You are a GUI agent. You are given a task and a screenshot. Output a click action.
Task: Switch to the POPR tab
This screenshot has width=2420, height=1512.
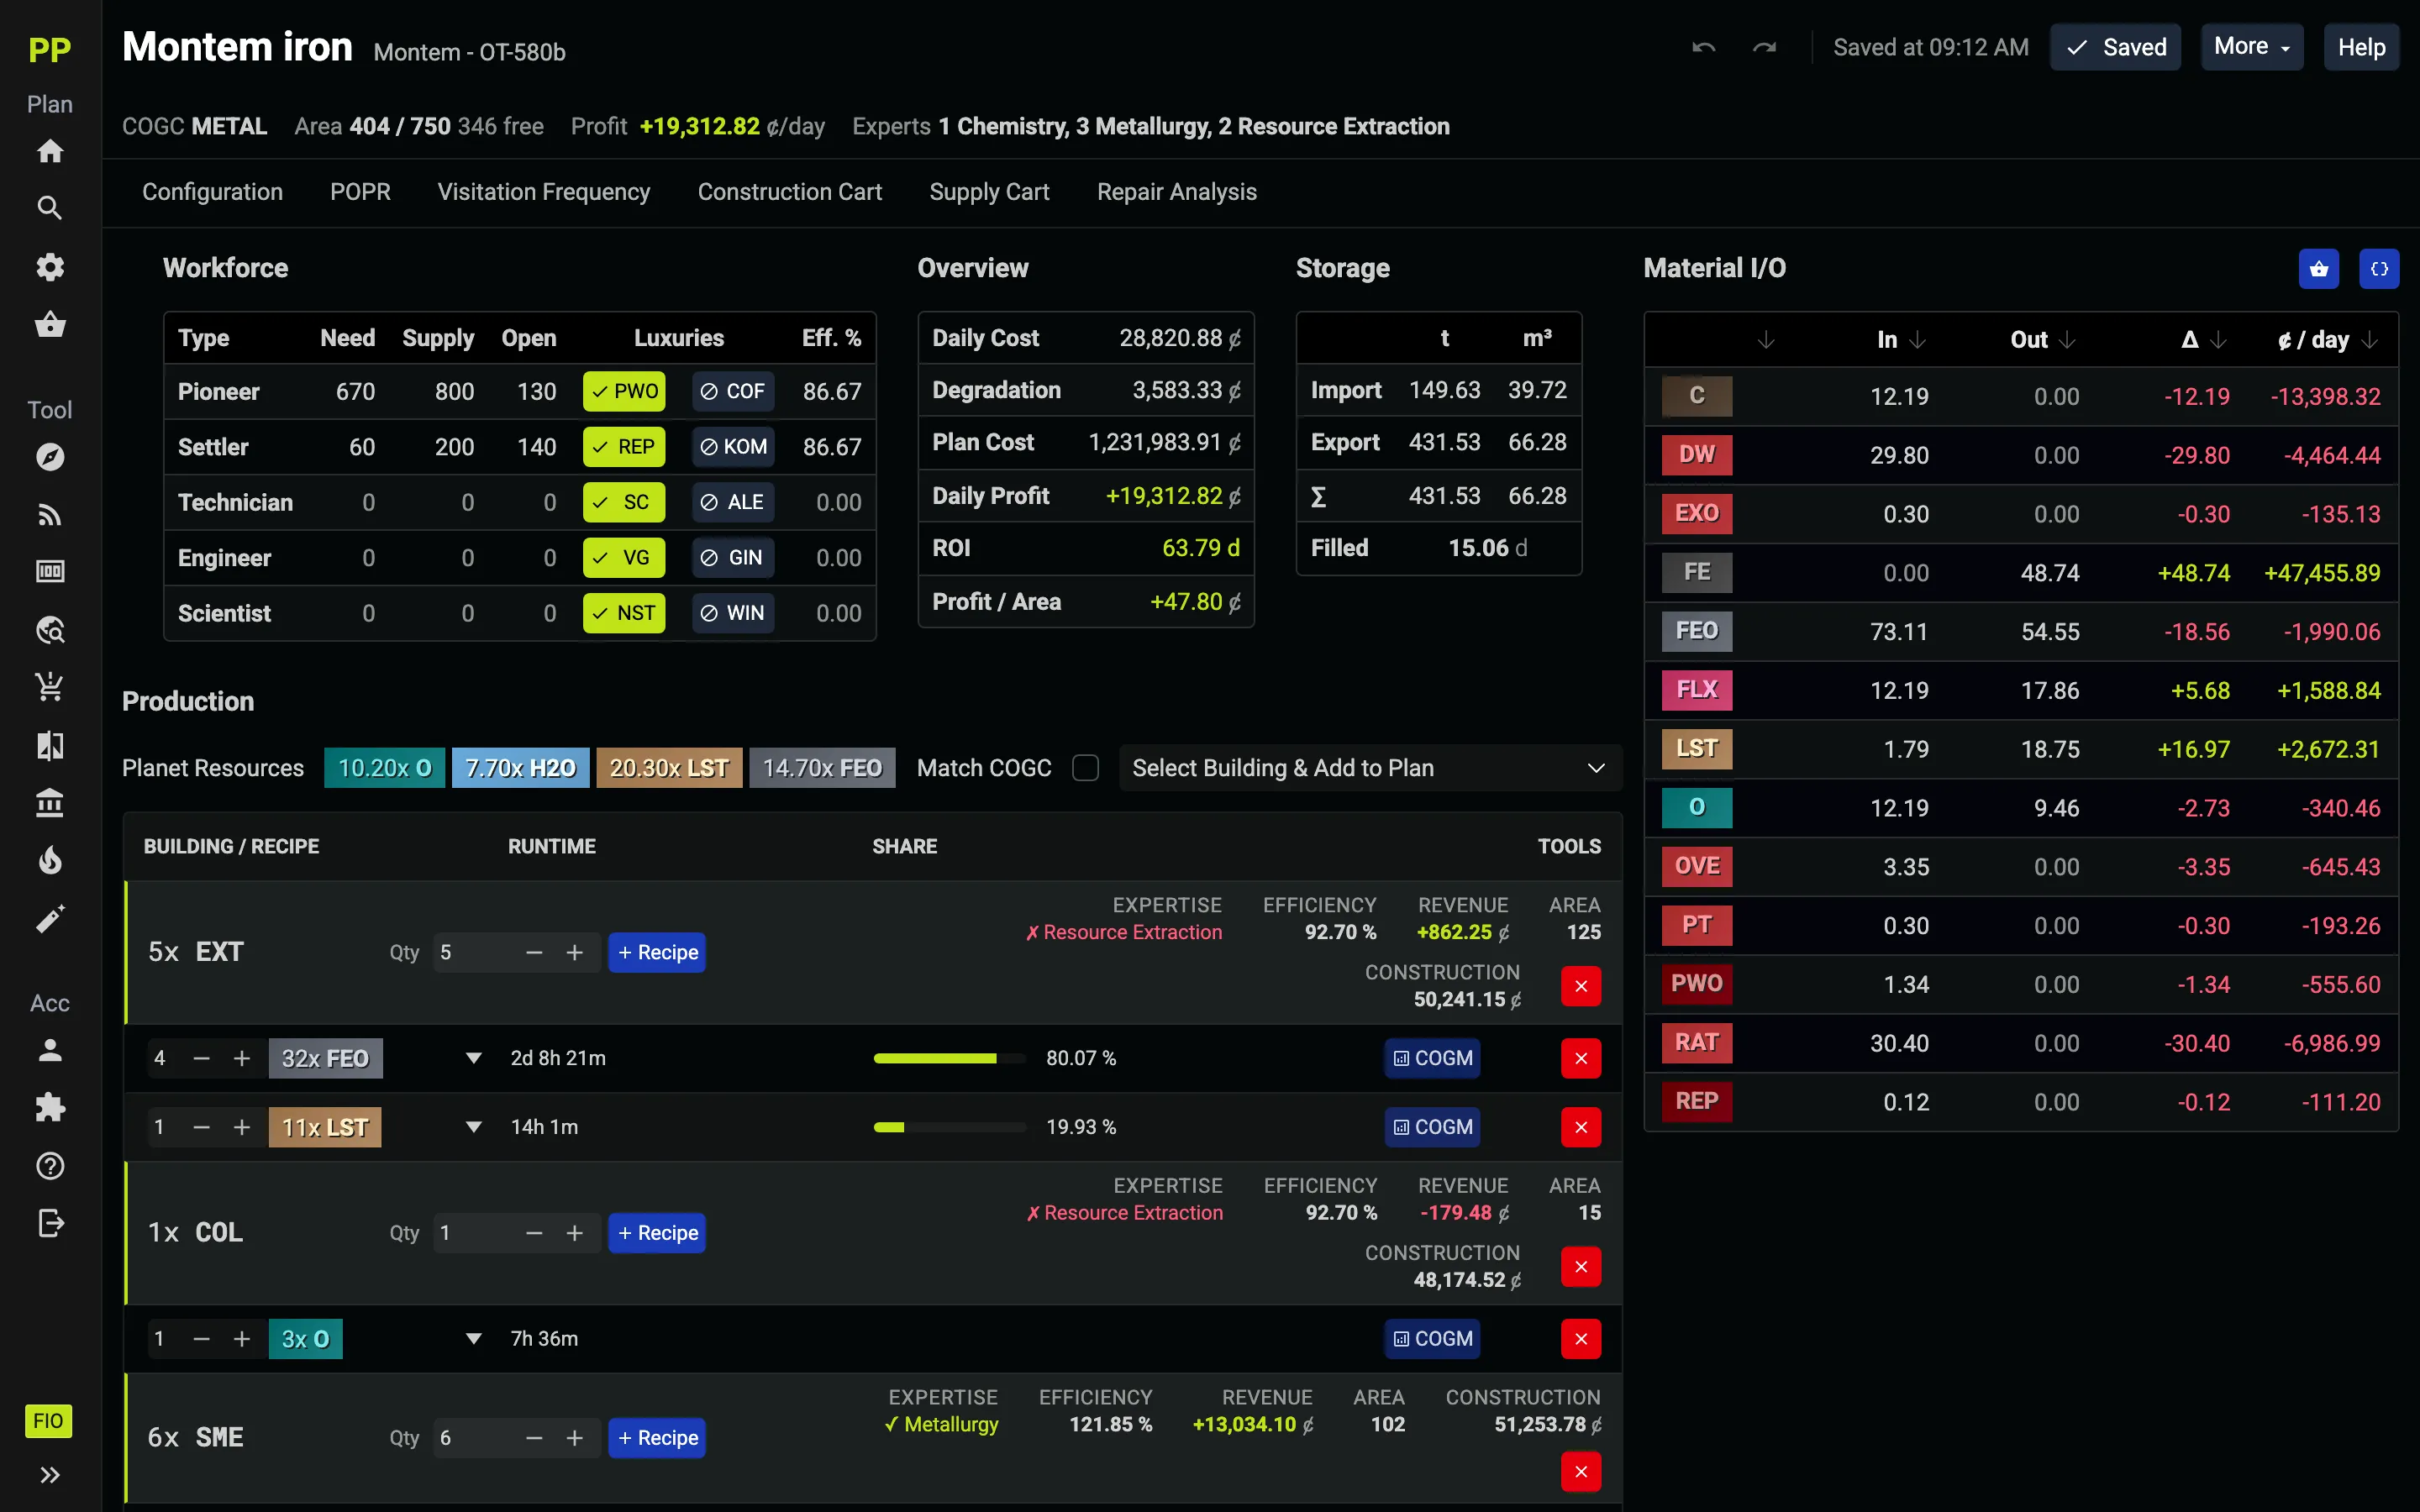[x=360, y=192]
